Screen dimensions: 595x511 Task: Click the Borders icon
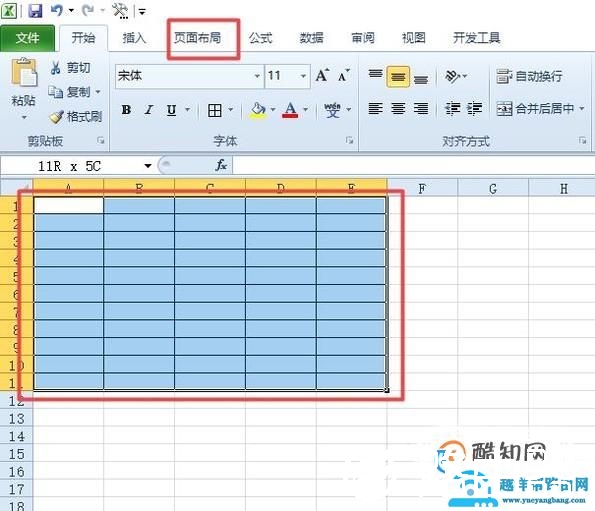215,110
